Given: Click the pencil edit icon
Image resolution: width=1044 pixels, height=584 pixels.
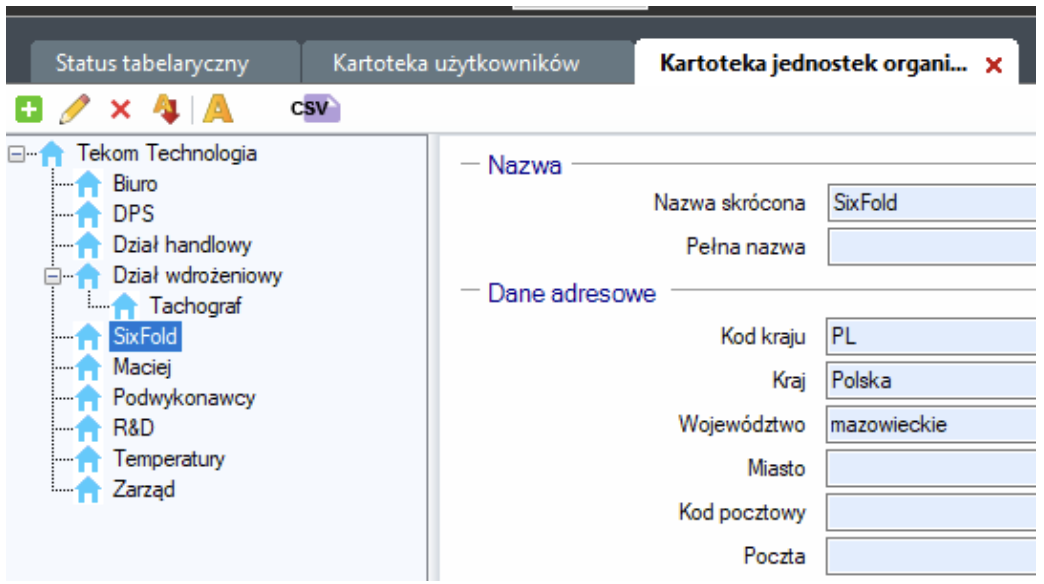Looking at the screenshot, I should coord(74,109).
